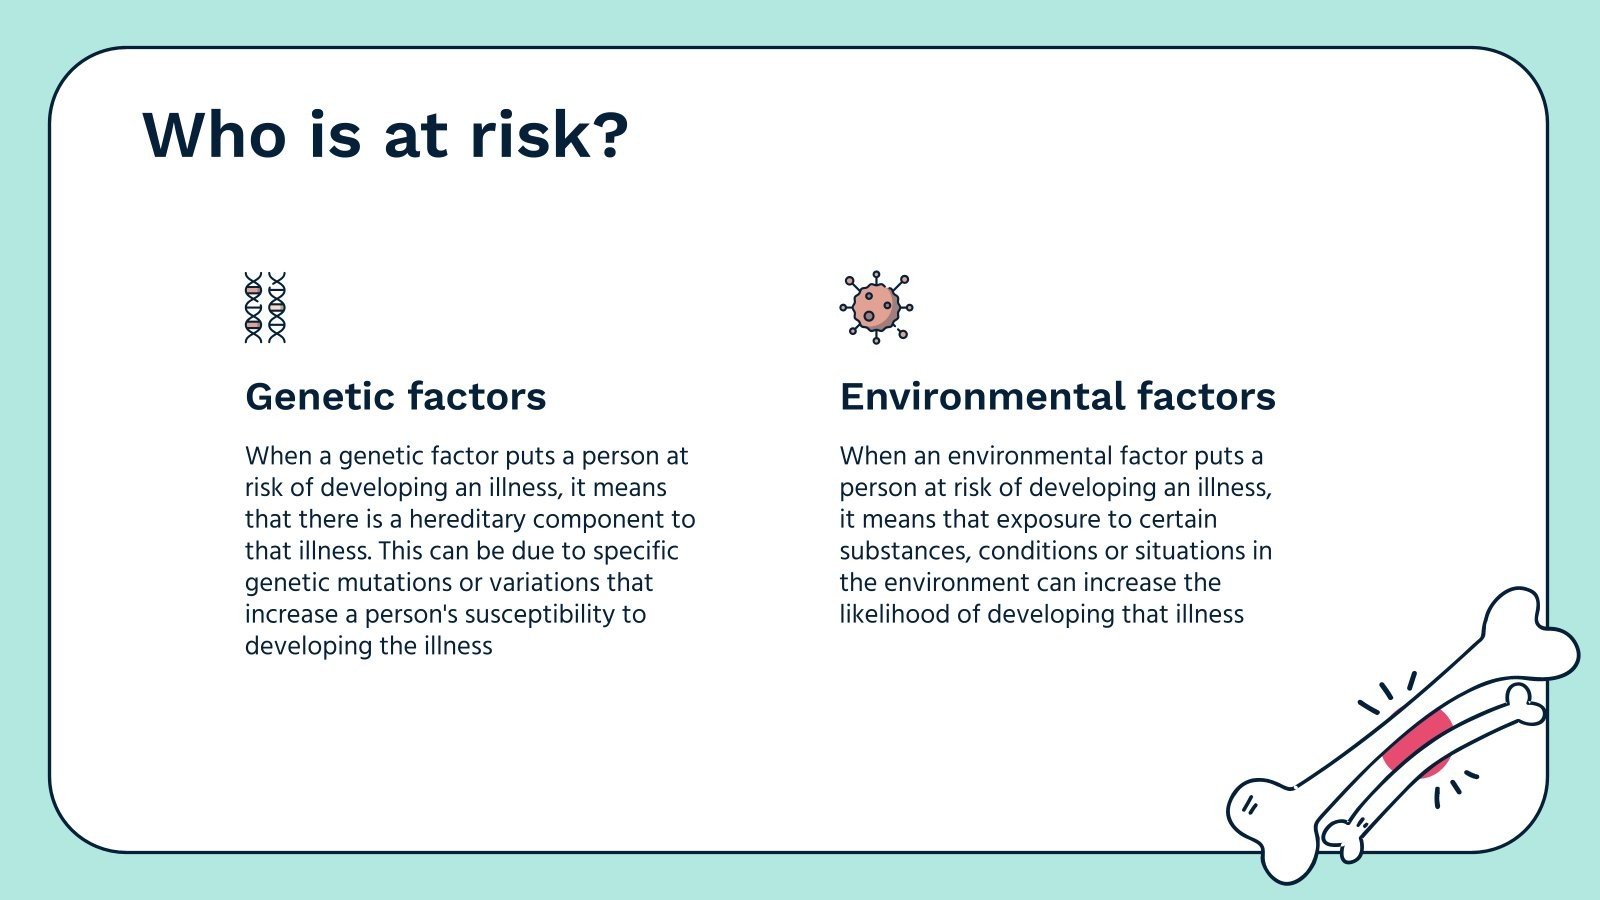Click the right DNA strand
This screenshot has height=900, width=1600.
tap(277, 308)
